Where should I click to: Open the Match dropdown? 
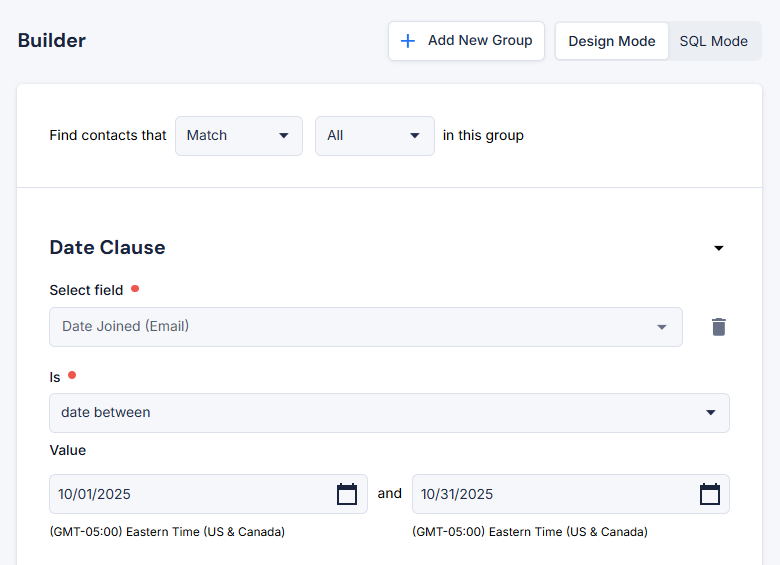[x=238, y=136]
